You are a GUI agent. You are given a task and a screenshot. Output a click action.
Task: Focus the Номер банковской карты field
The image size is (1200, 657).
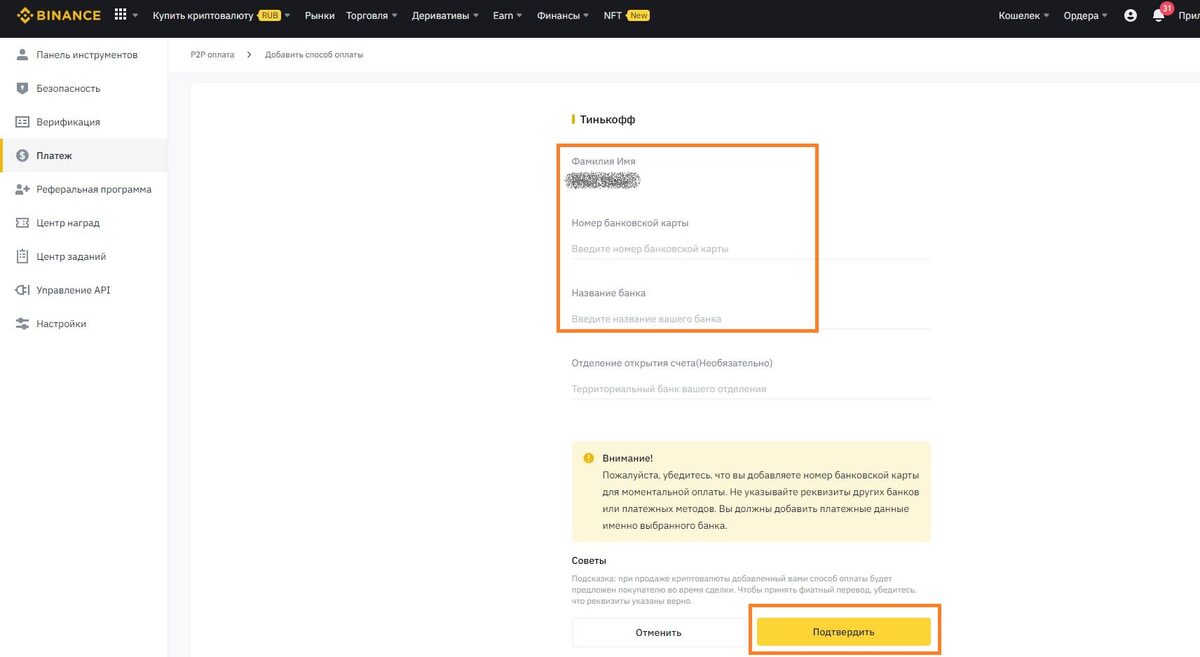click(x=751, y=248)
